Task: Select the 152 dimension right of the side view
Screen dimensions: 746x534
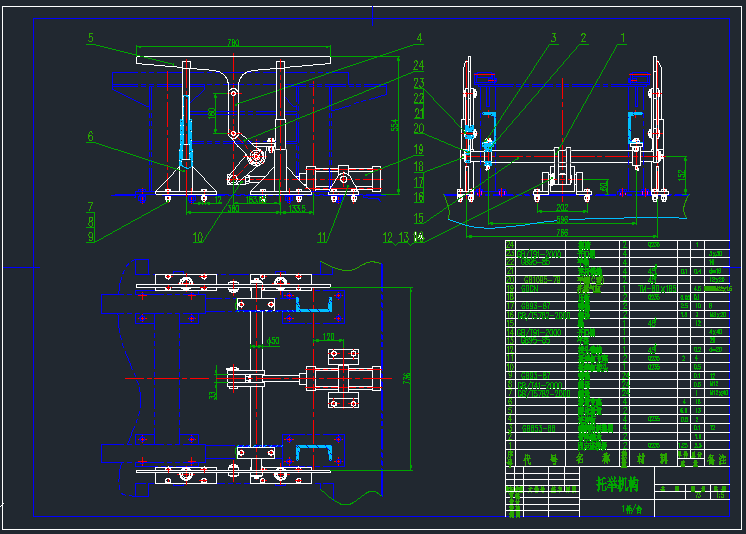Action: click(x=682, y=176)
